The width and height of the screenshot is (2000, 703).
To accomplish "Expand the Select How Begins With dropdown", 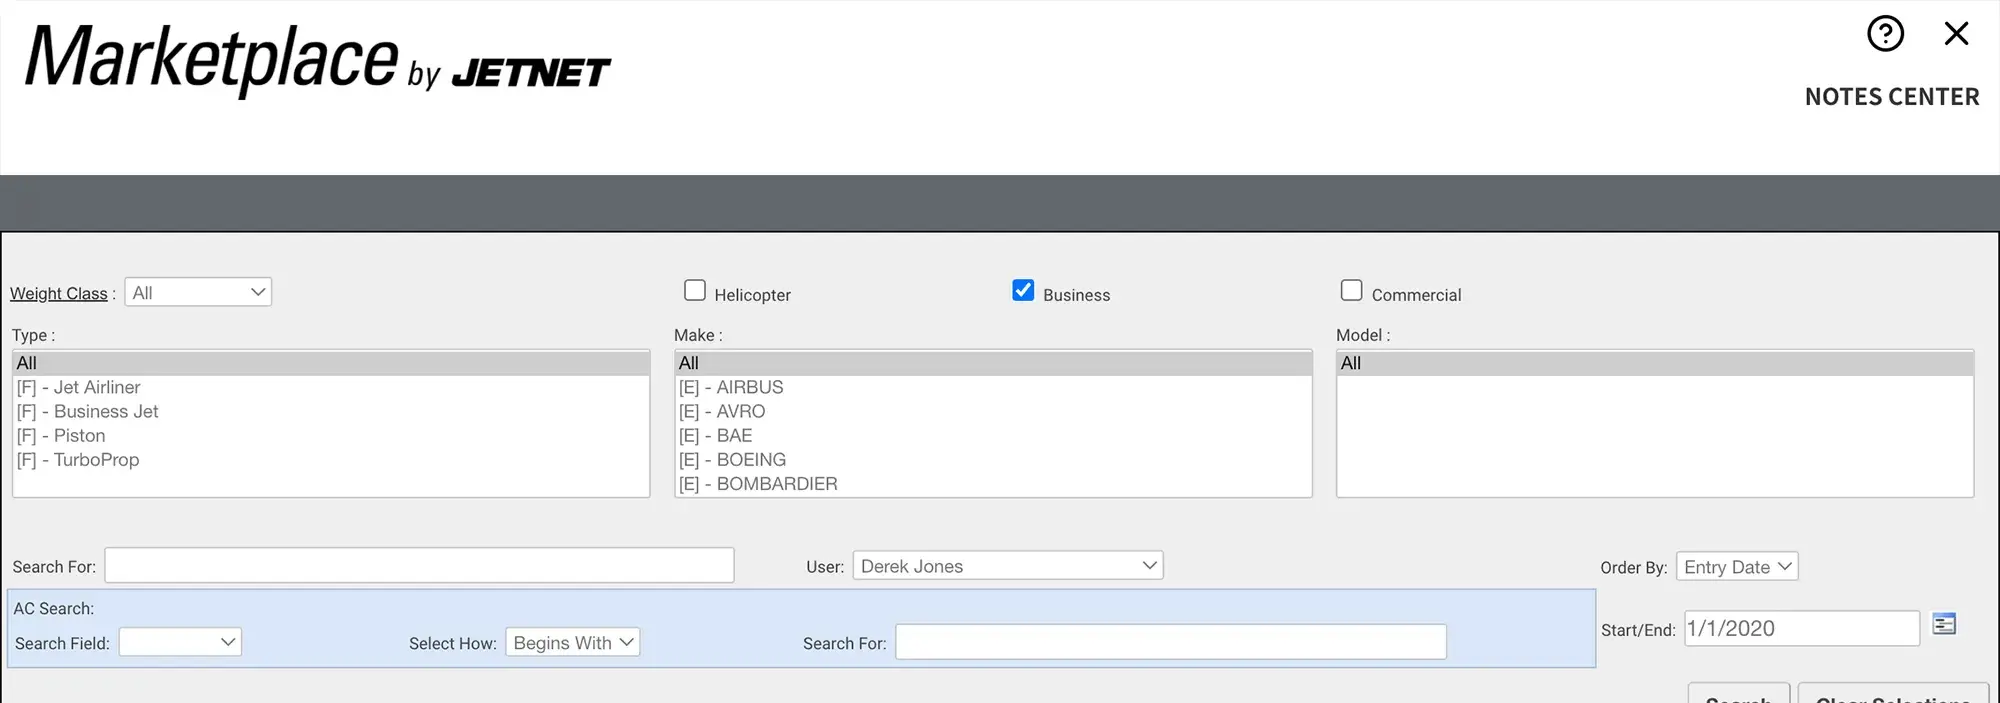I will coord(572,643).
